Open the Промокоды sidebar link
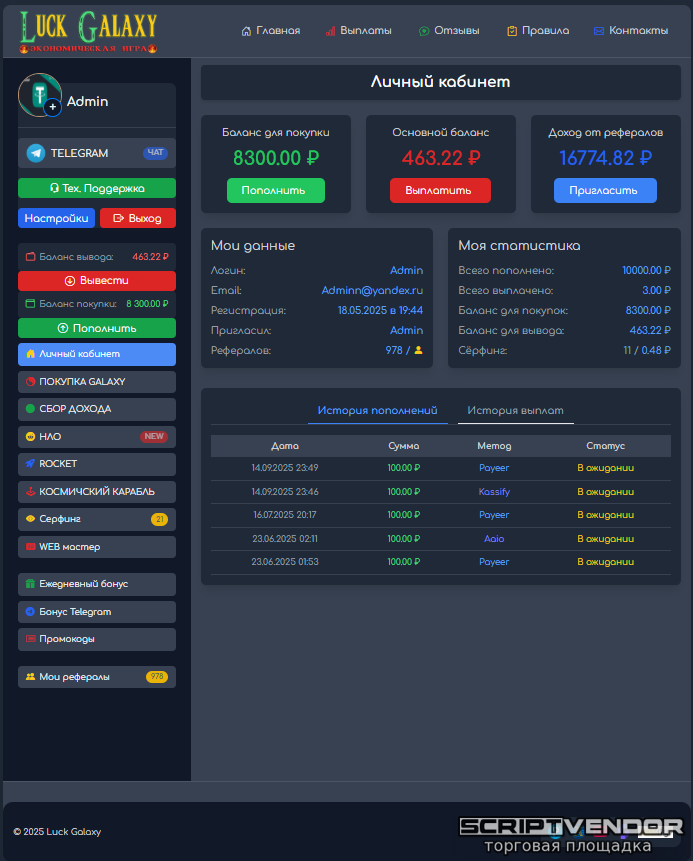 point(97,639)
